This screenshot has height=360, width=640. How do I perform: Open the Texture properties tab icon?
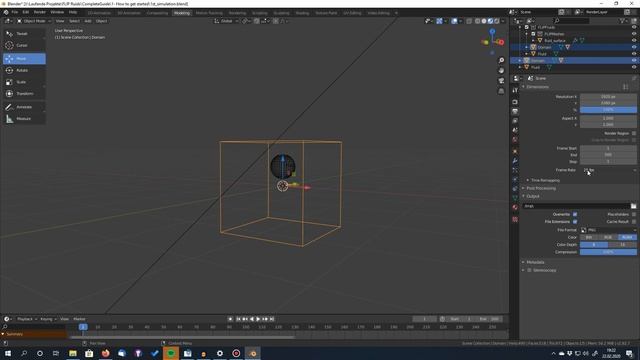pyautogui.click(x=515, y=220)
